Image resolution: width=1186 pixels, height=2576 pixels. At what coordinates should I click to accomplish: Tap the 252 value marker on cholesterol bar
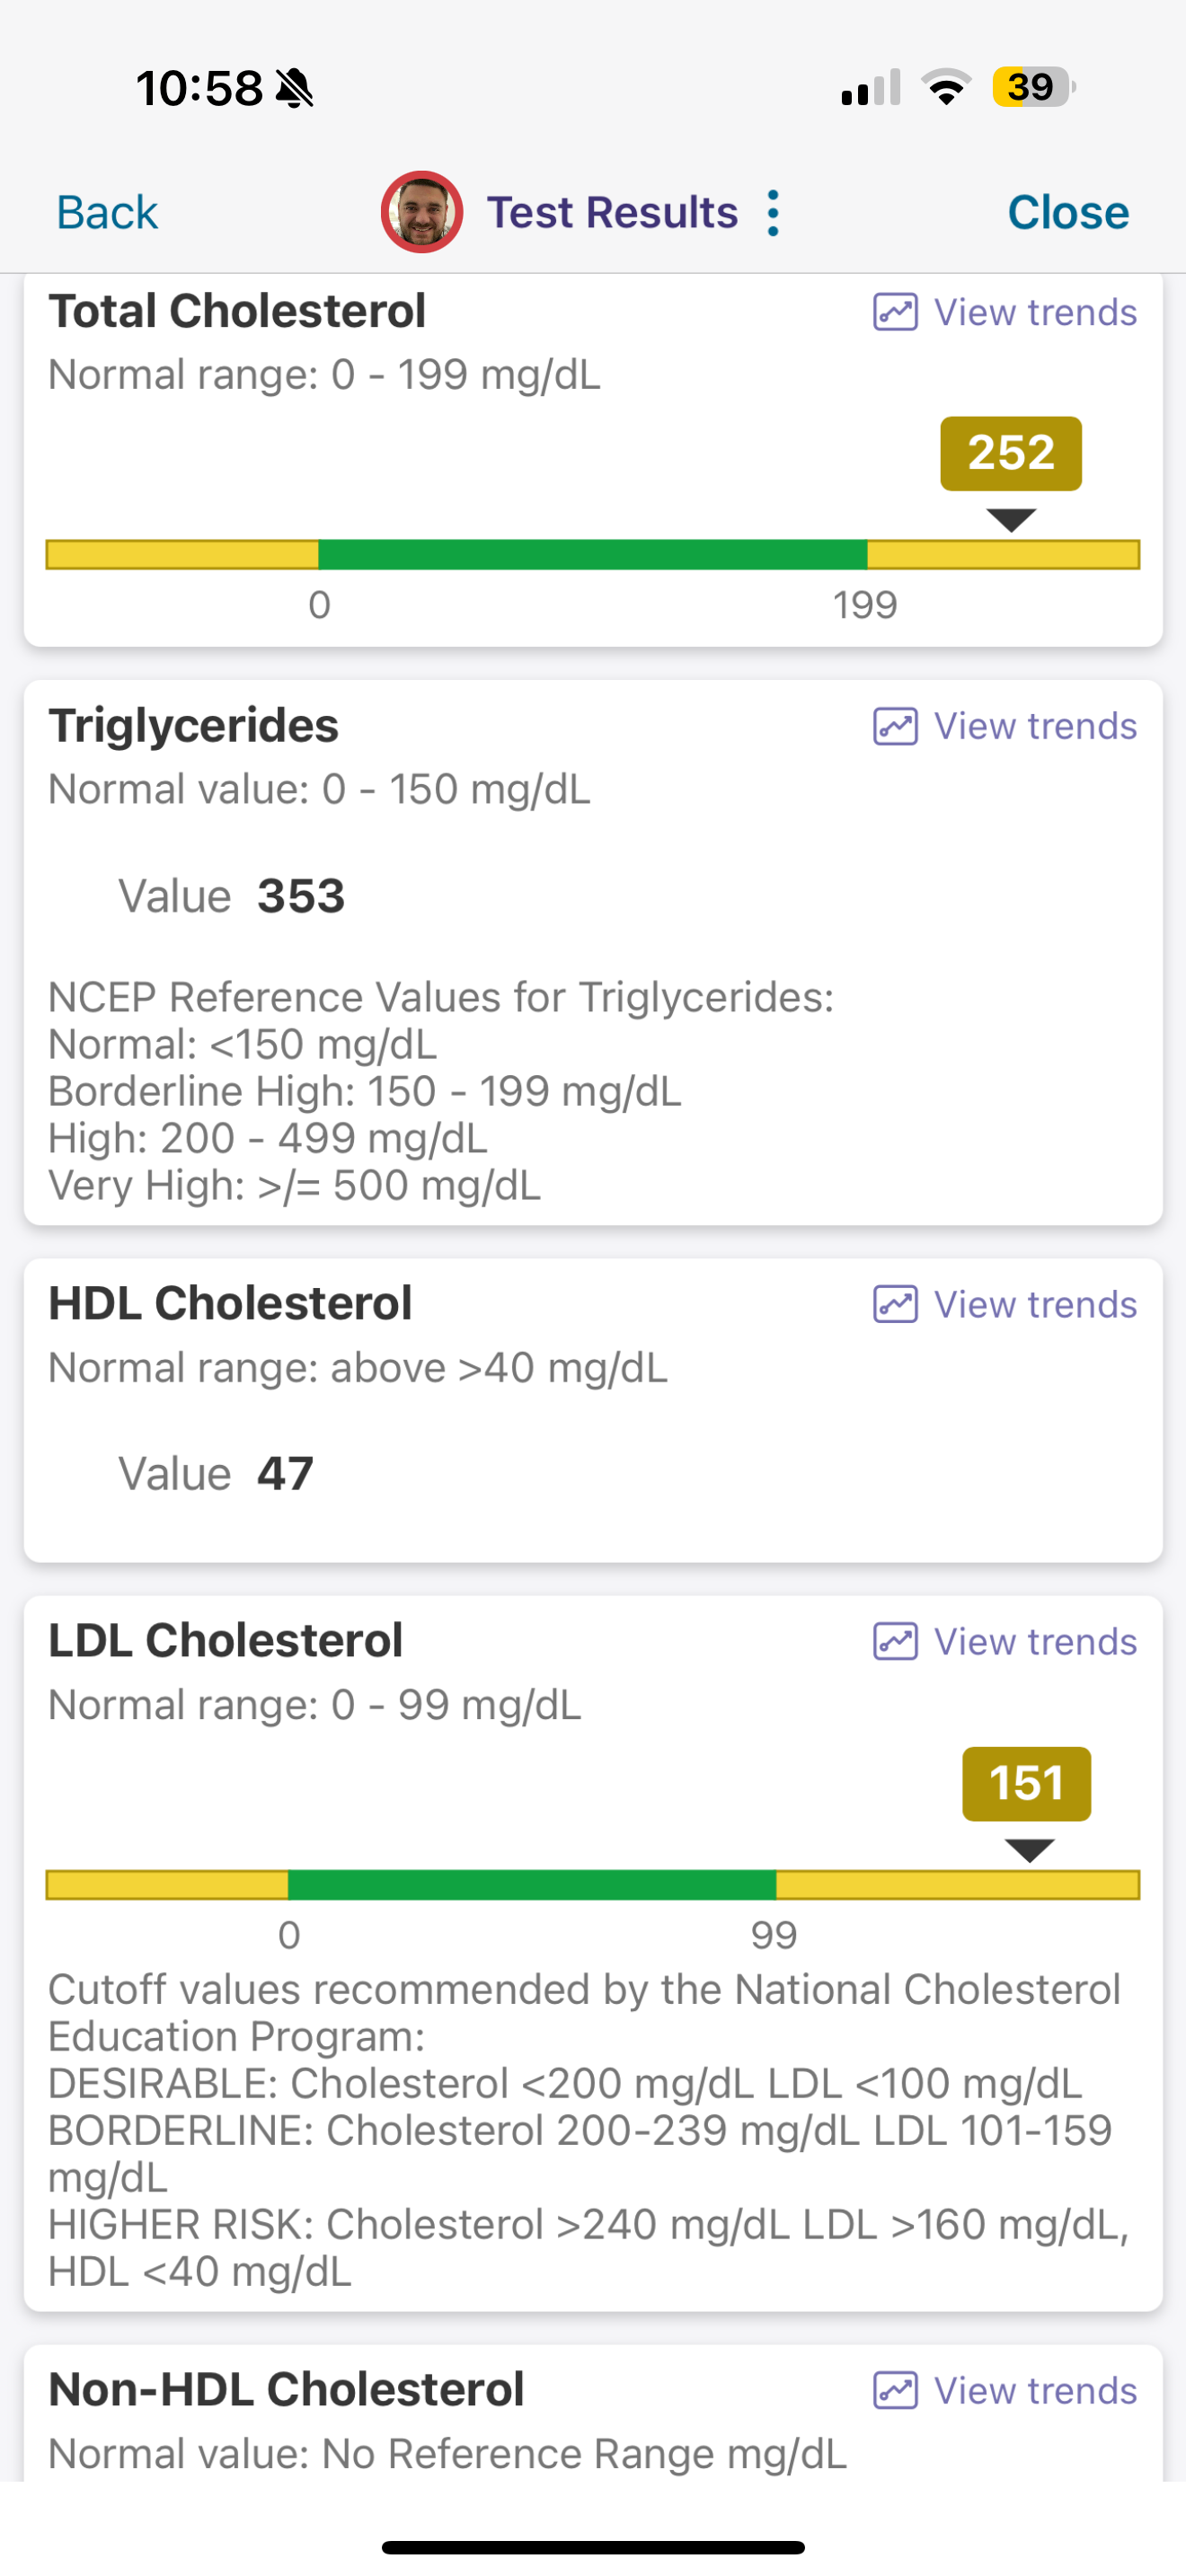[1011, 453]
